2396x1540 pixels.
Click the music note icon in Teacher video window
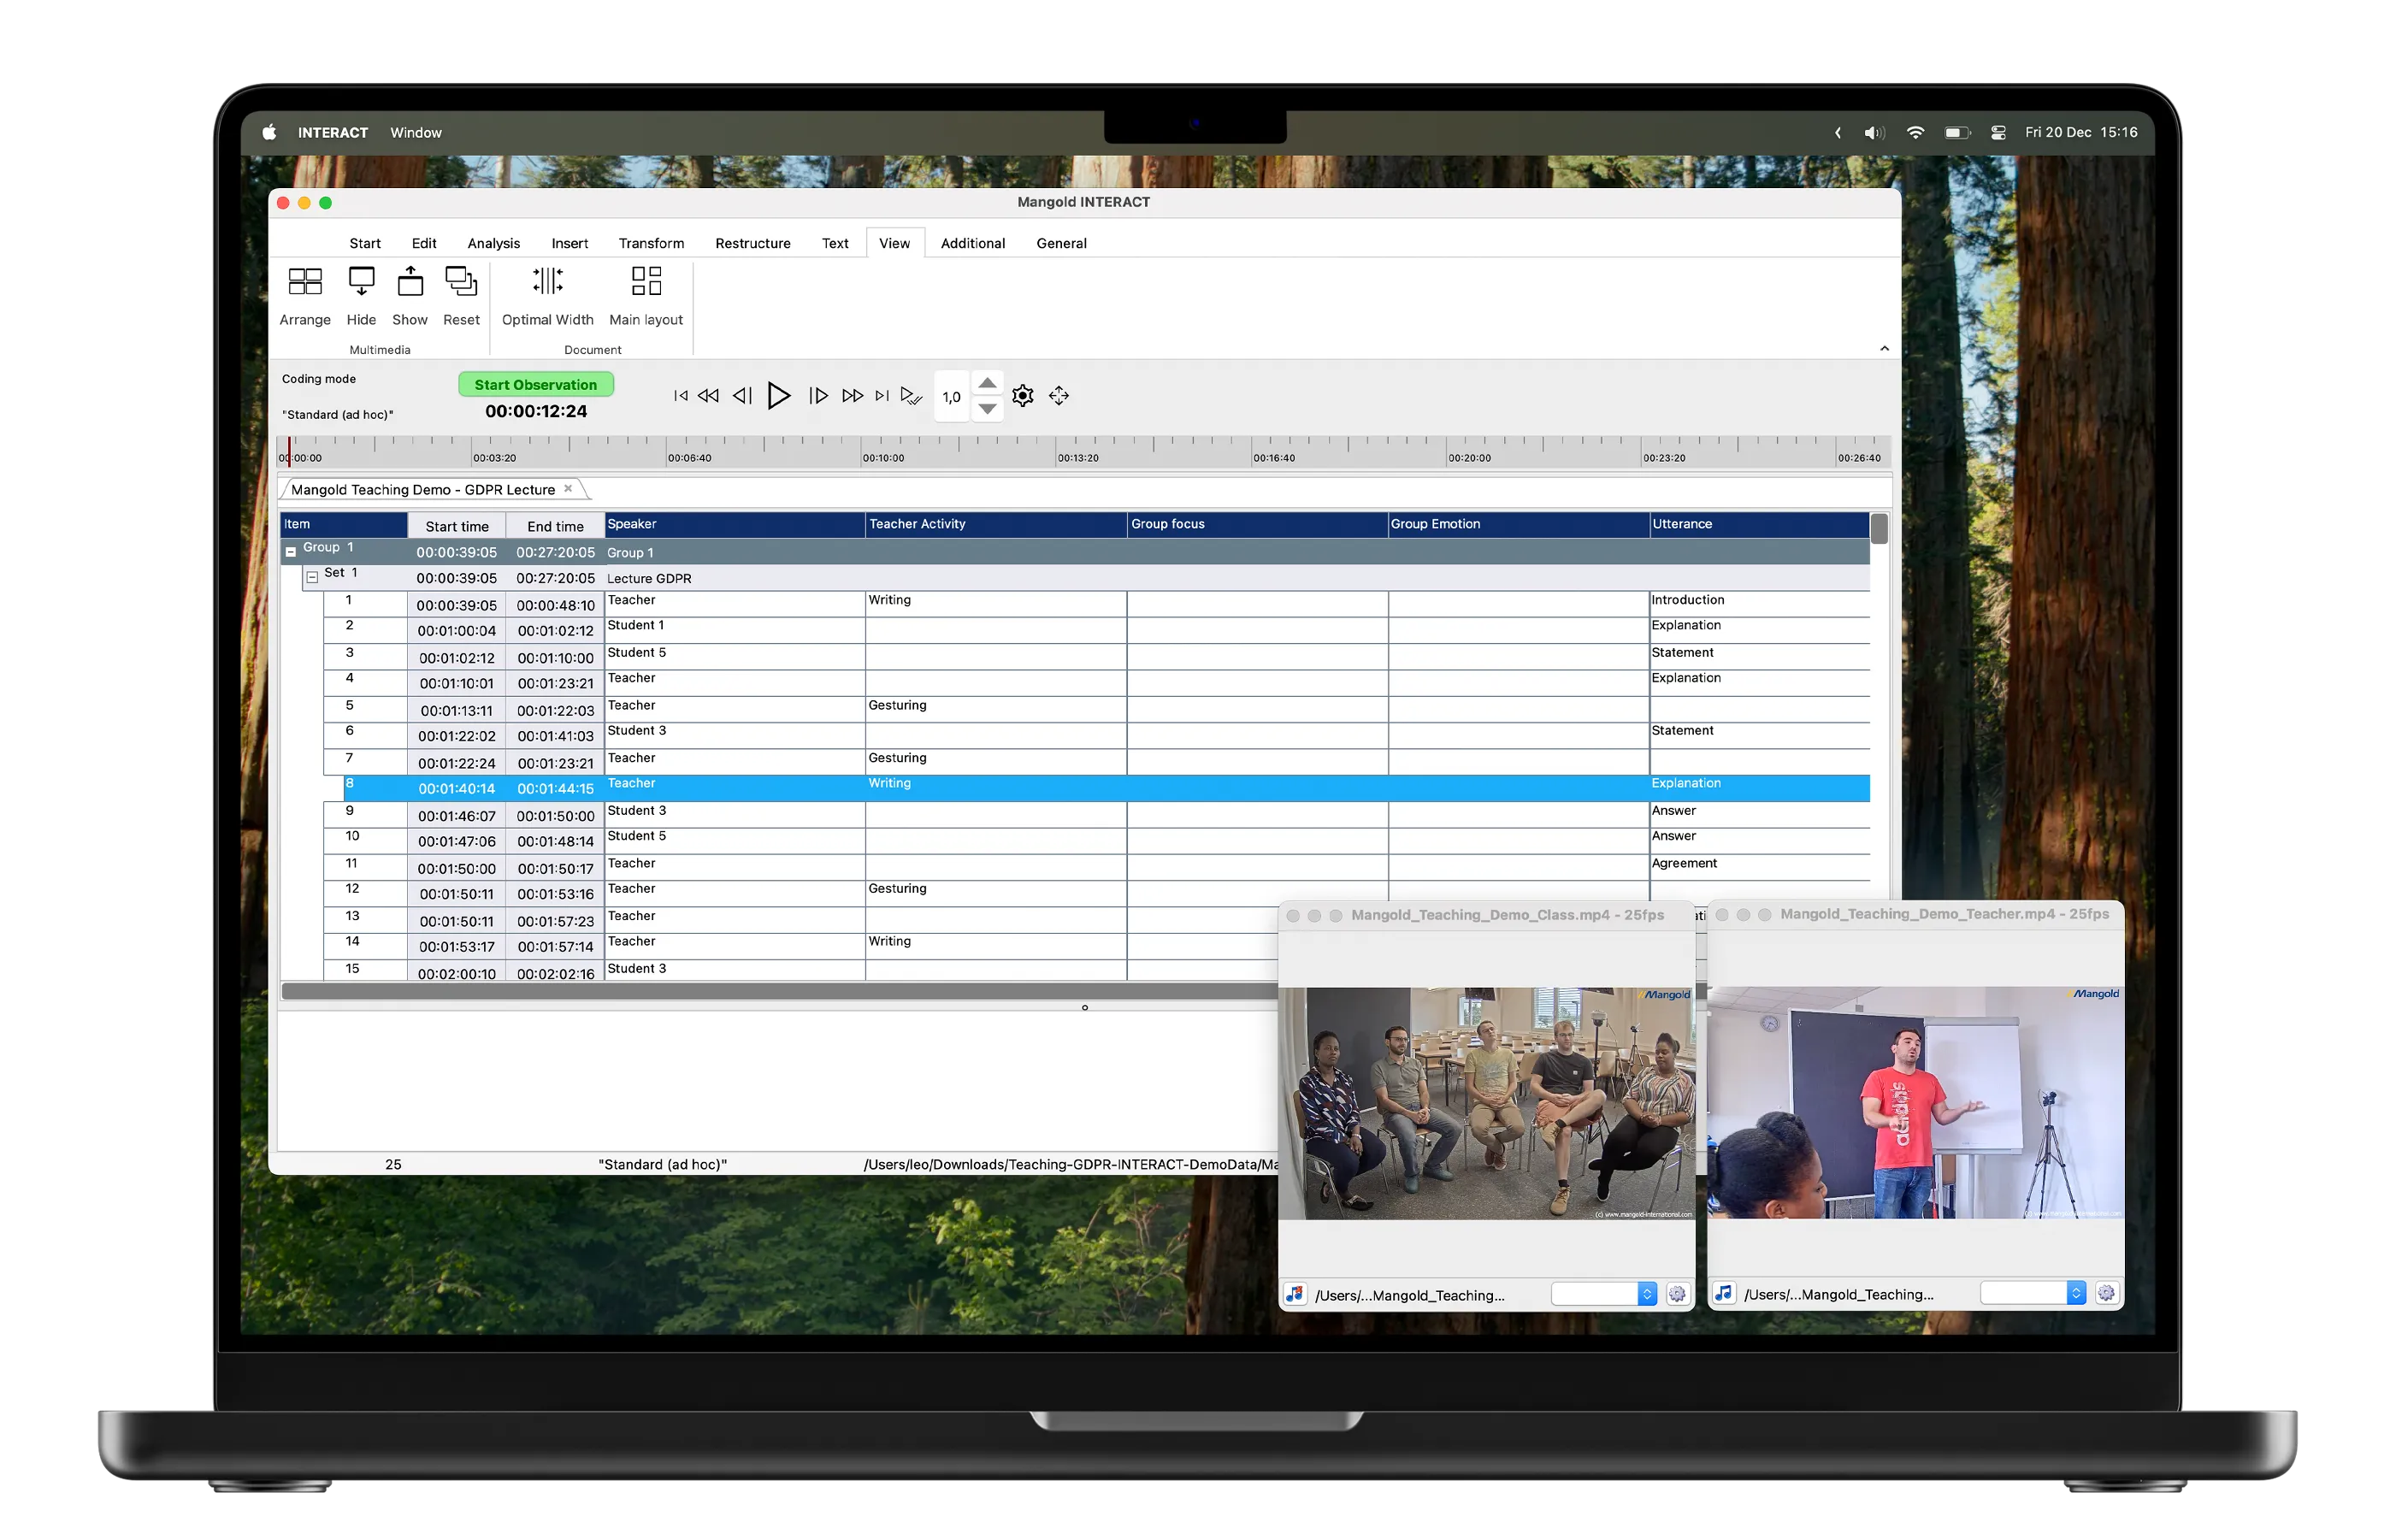(x=1724, y=1293)
